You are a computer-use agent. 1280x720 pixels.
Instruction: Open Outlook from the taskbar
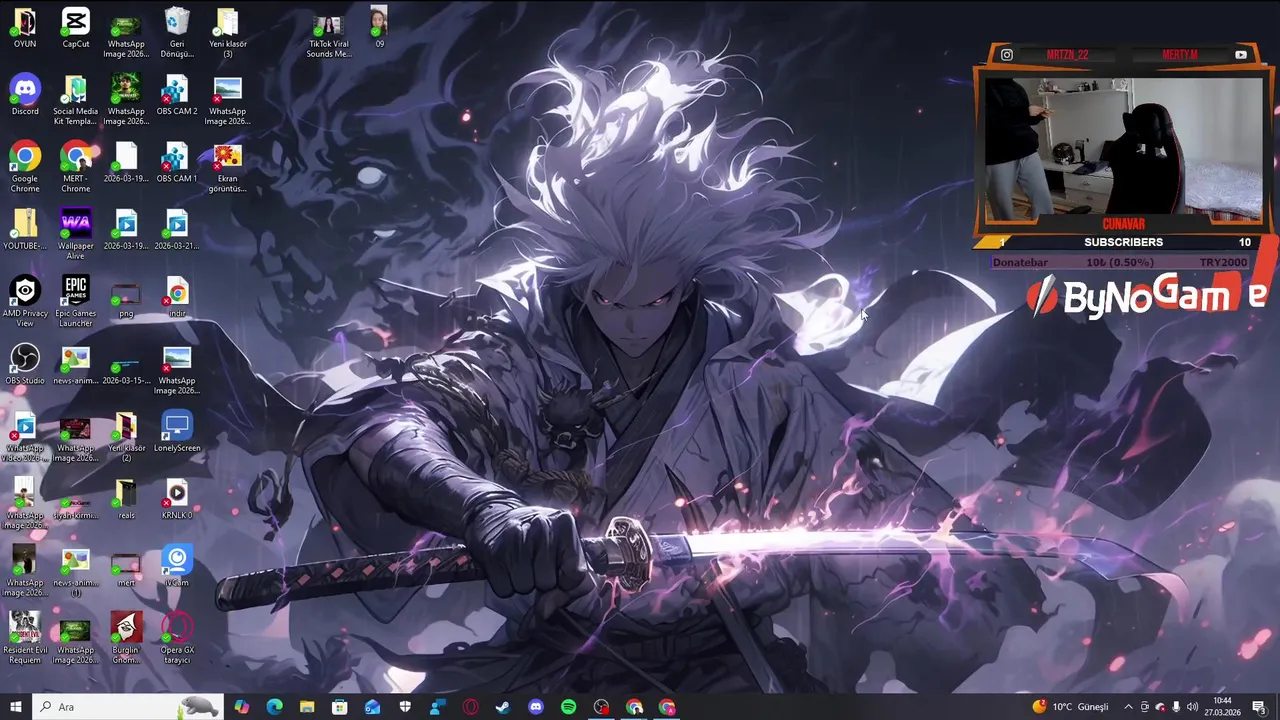coord(372,707)
